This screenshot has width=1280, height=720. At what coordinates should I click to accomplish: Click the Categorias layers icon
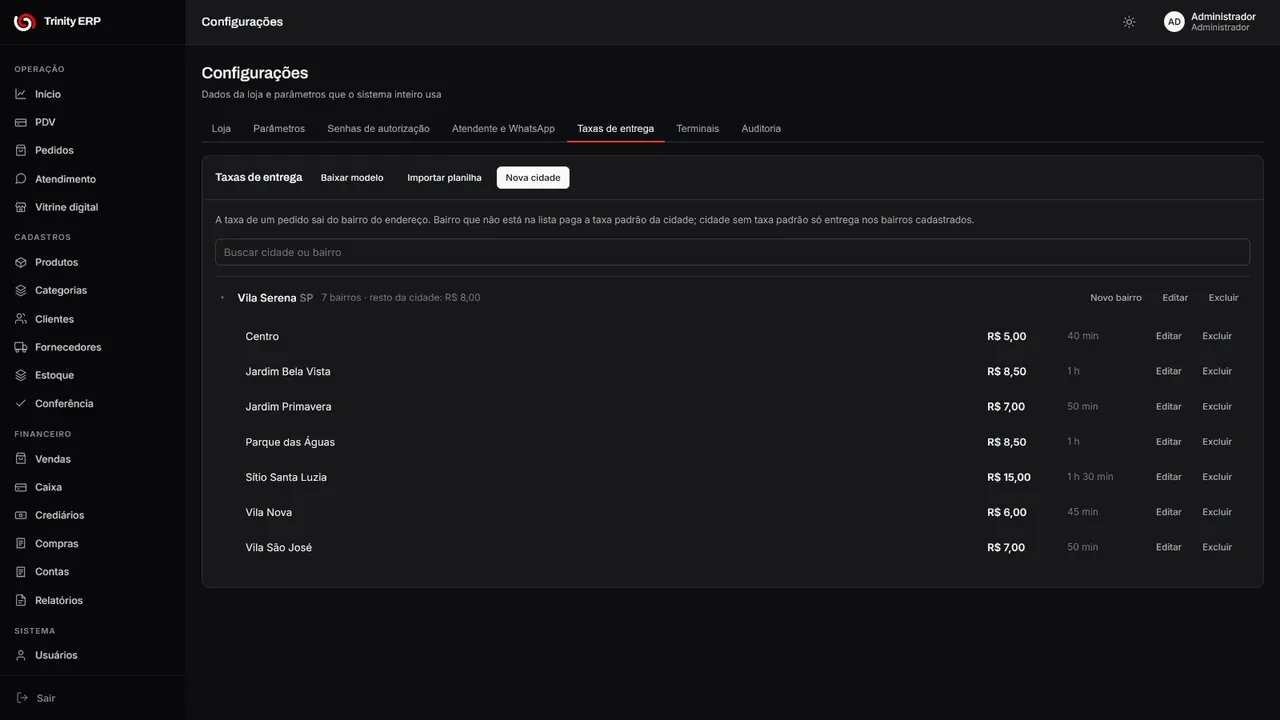21,290
